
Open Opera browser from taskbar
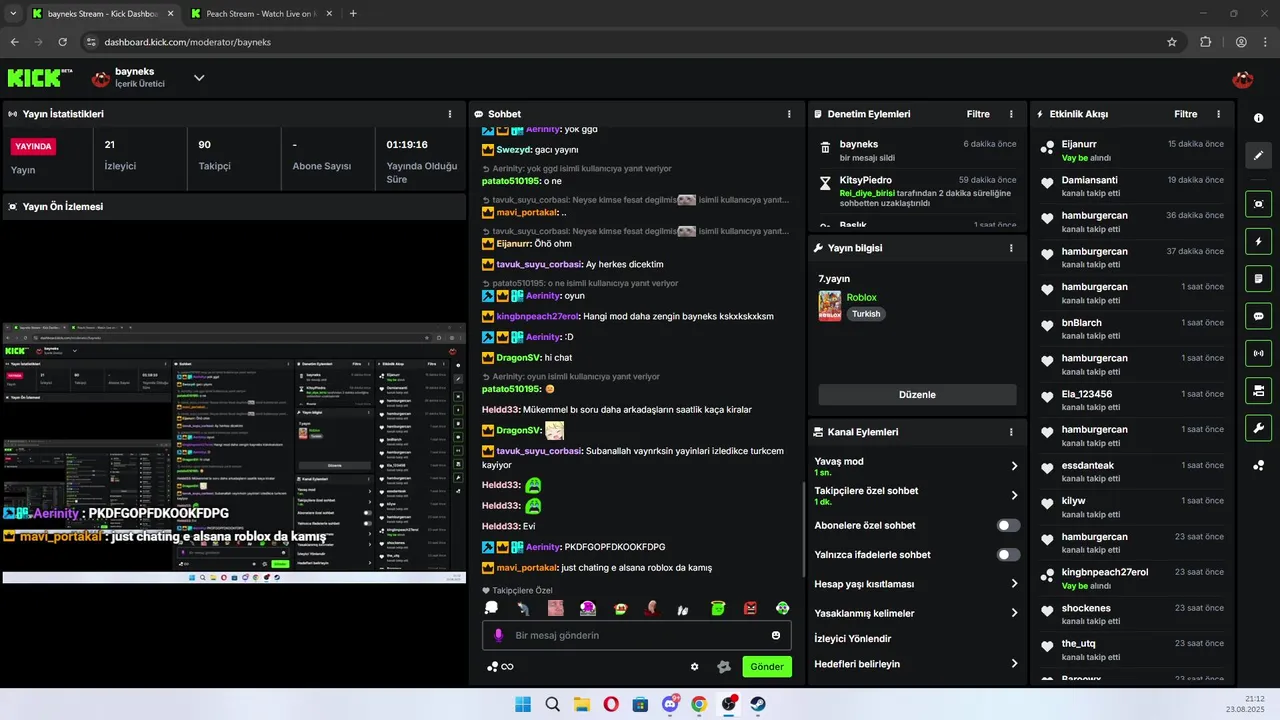(611, 704)
